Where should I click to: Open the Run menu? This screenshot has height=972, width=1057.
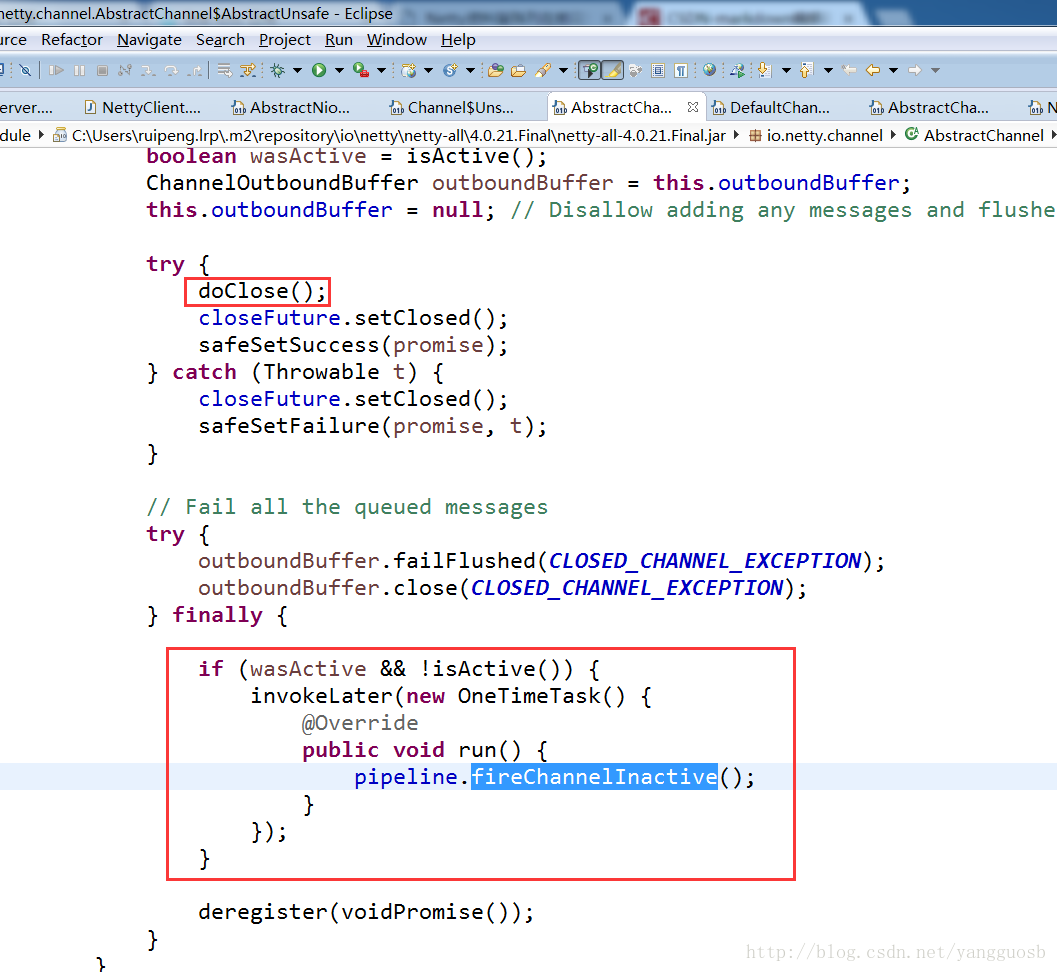338,40
